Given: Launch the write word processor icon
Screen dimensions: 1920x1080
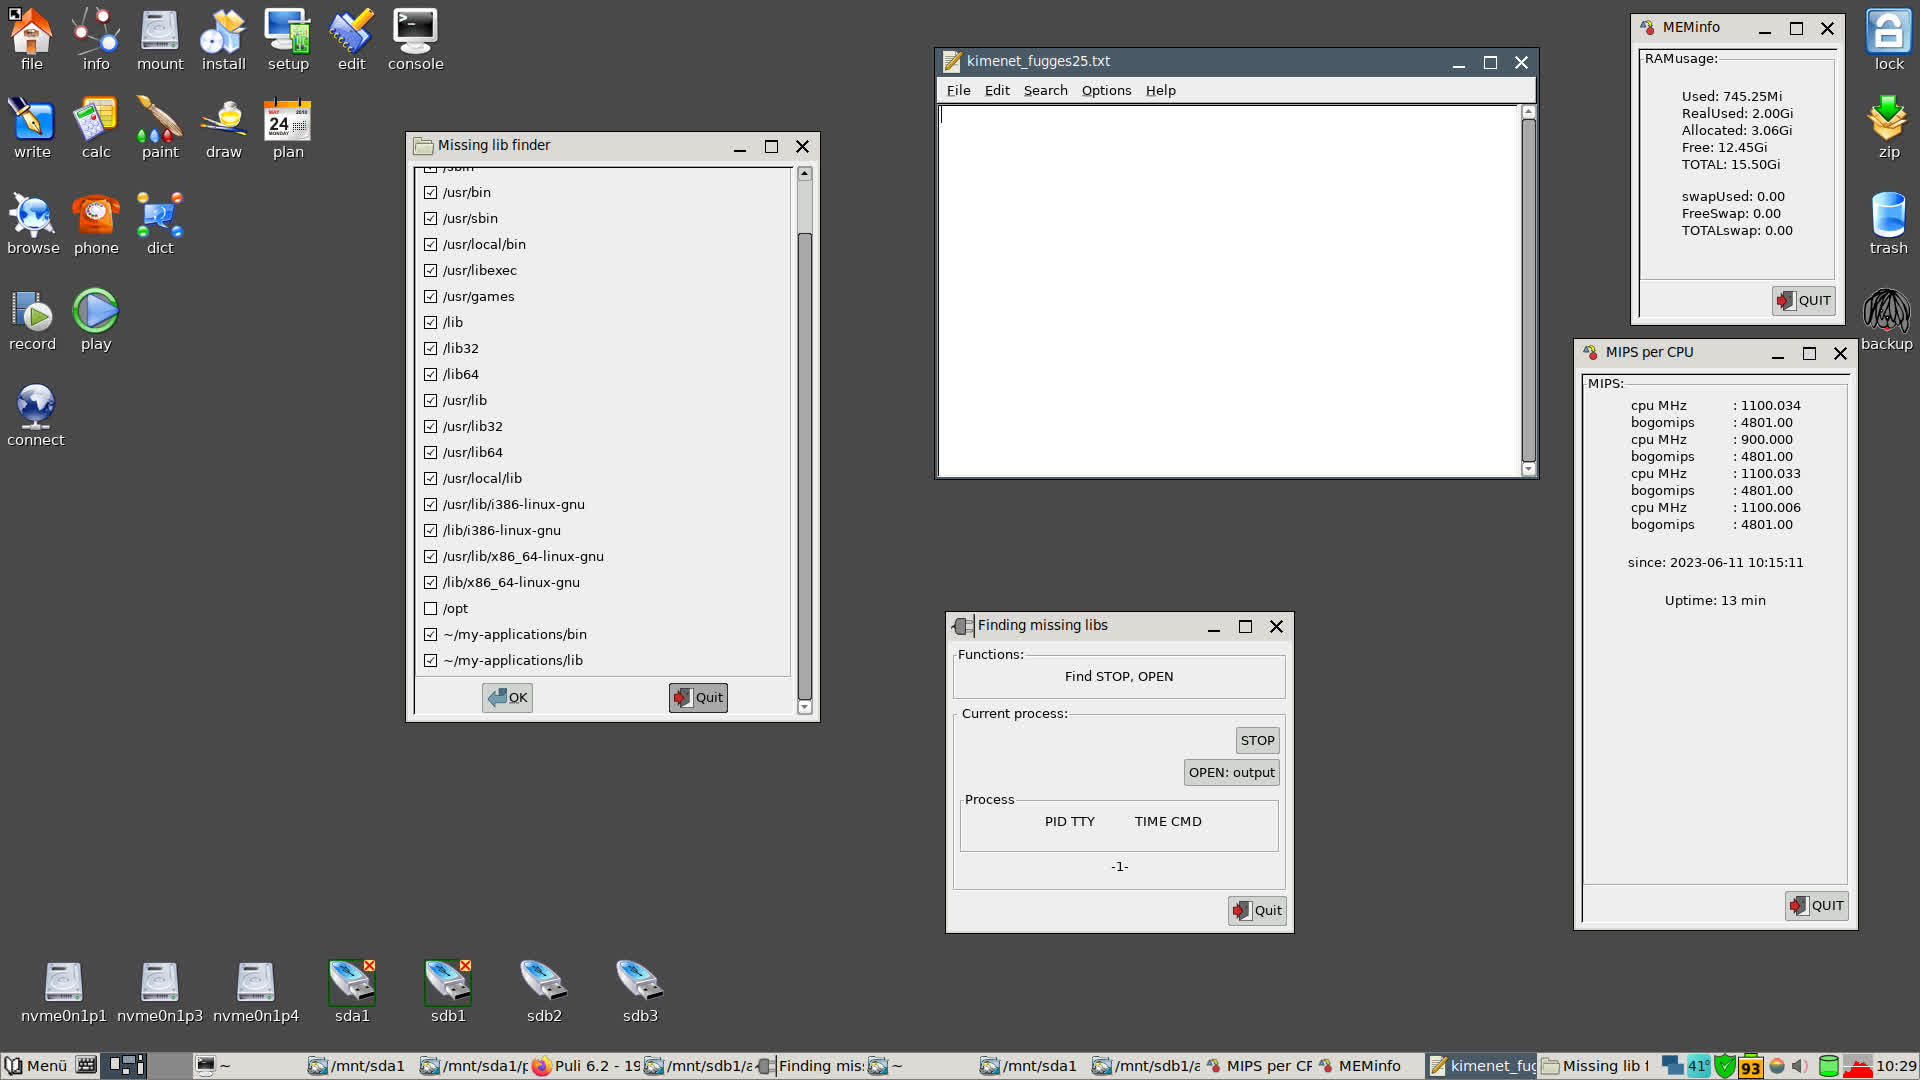Looking at the screenshot, I should [x=32, y=128].
